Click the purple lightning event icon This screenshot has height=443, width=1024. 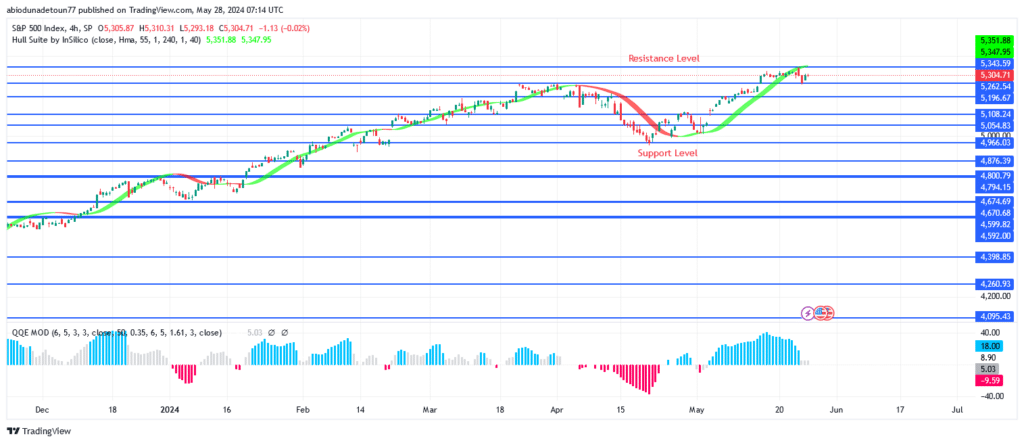(807, 313)
